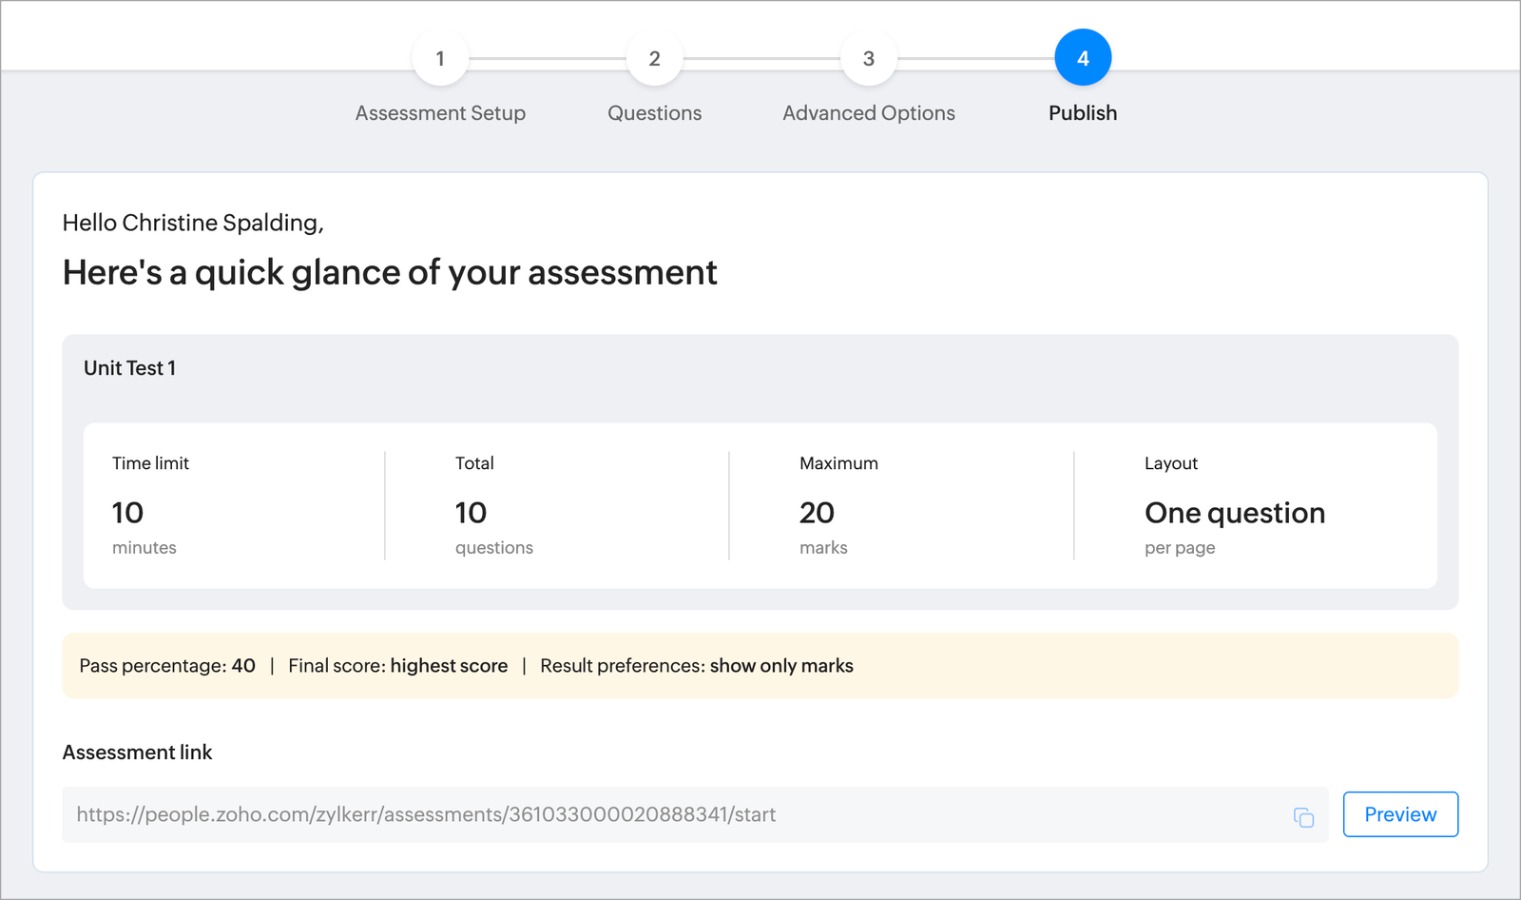Jump to step 3 circle in stepper

(868, 59)
